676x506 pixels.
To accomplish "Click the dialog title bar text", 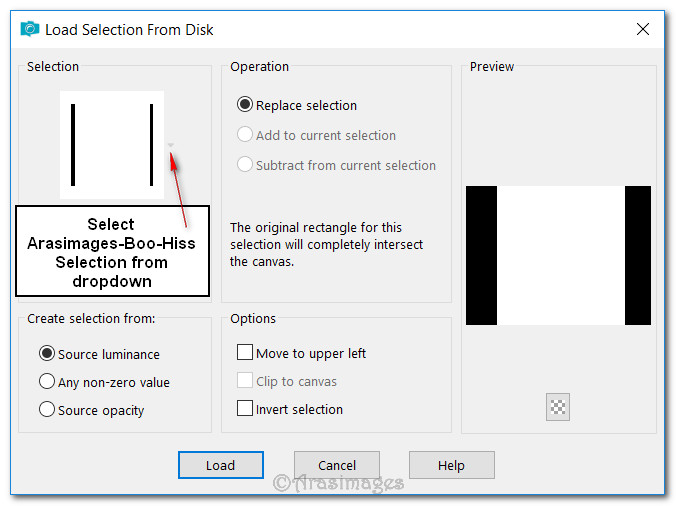I will (129, 30).
